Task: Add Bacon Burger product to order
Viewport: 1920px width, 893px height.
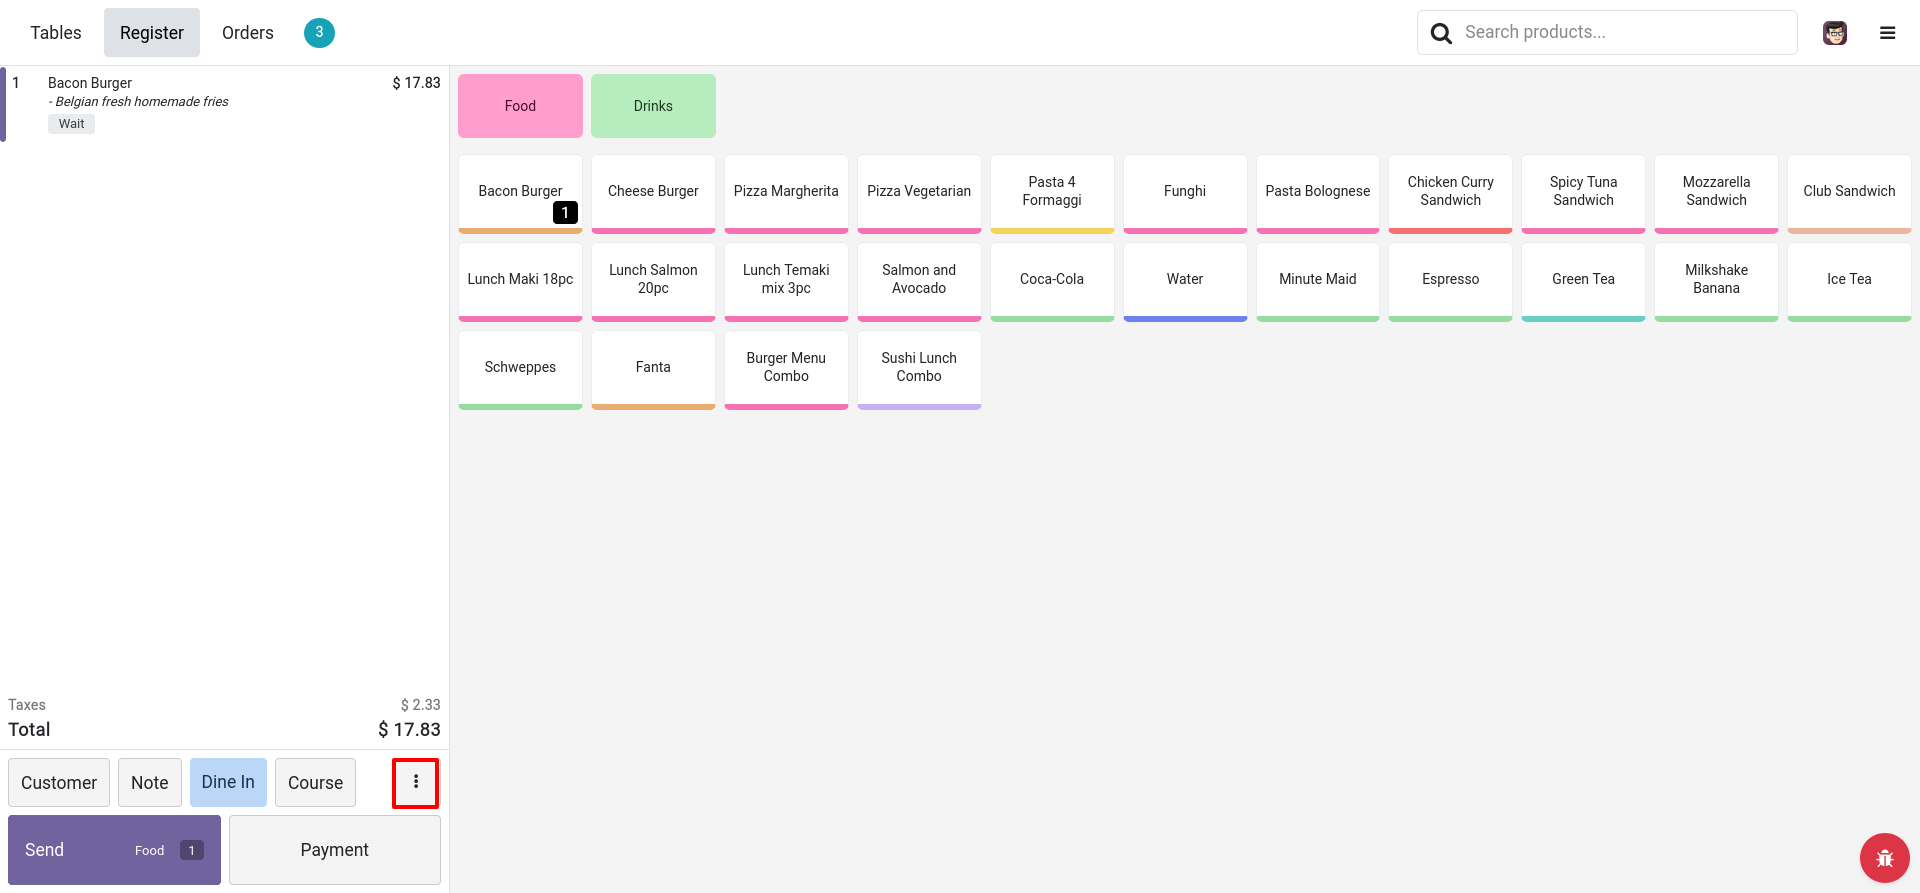Action: (520, 193)
